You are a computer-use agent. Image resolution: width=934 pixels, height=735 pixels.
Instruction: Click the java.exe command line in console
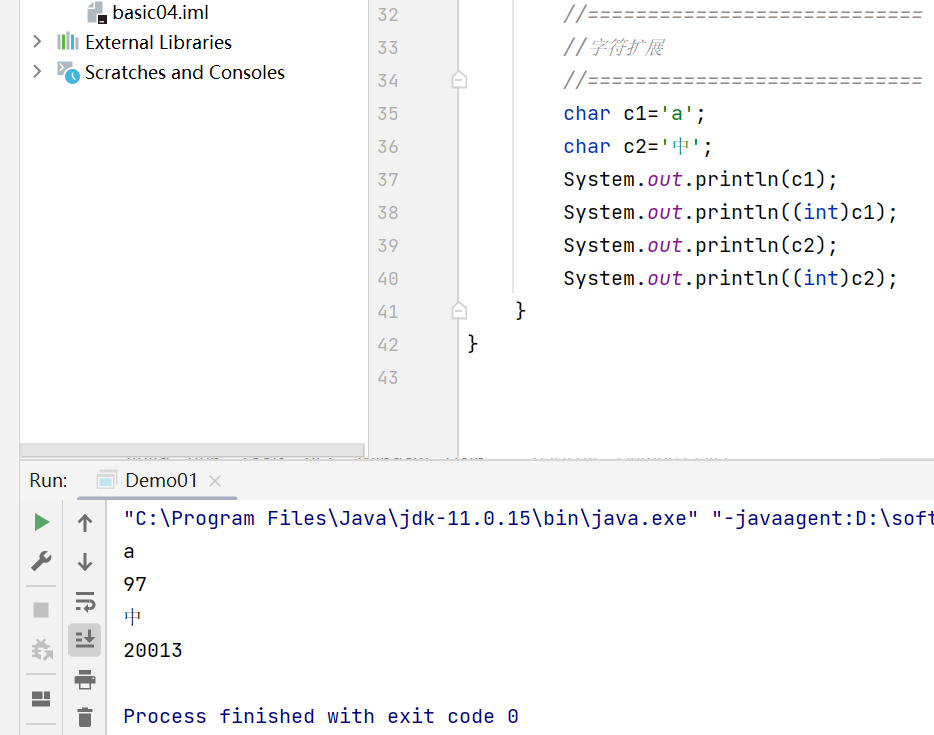[528, 518]
